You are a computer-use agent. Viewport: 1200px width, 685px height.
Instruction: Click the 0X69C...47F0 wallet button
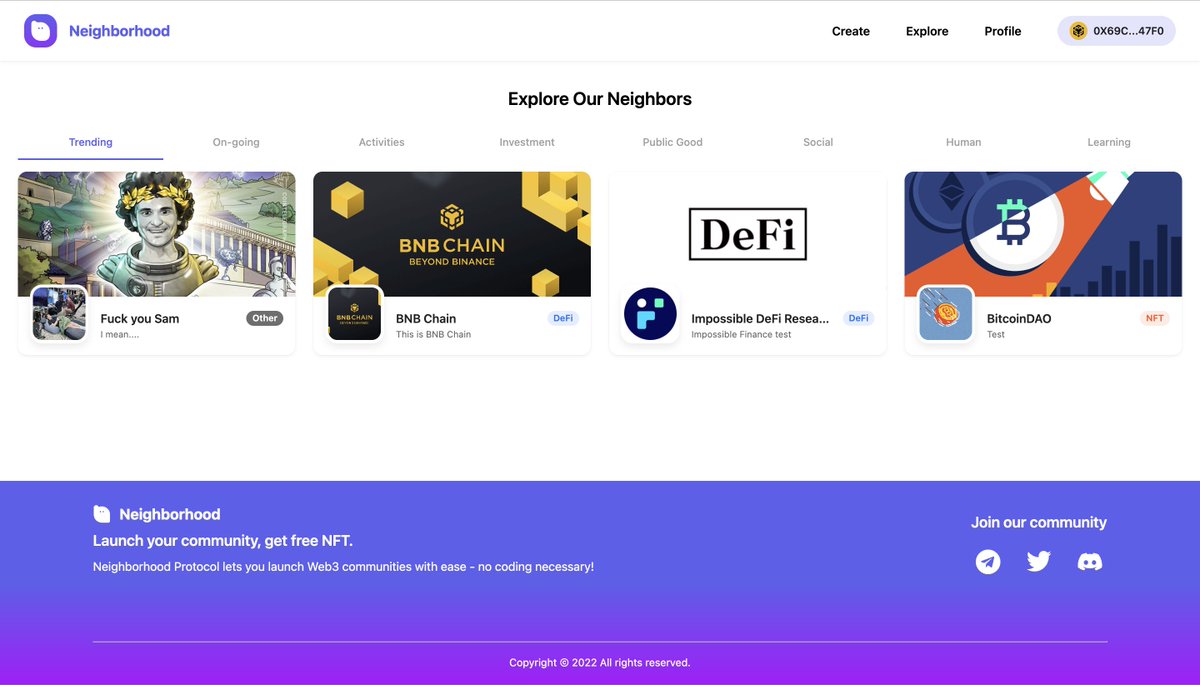pos(1117,31)
